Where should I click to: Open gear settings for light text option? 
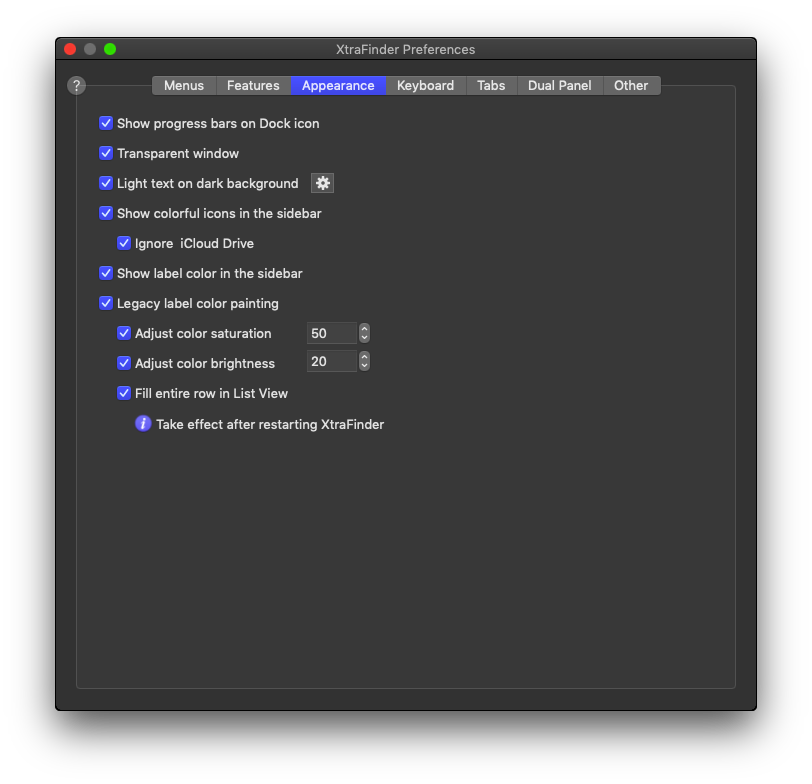[x=322, y=183]
